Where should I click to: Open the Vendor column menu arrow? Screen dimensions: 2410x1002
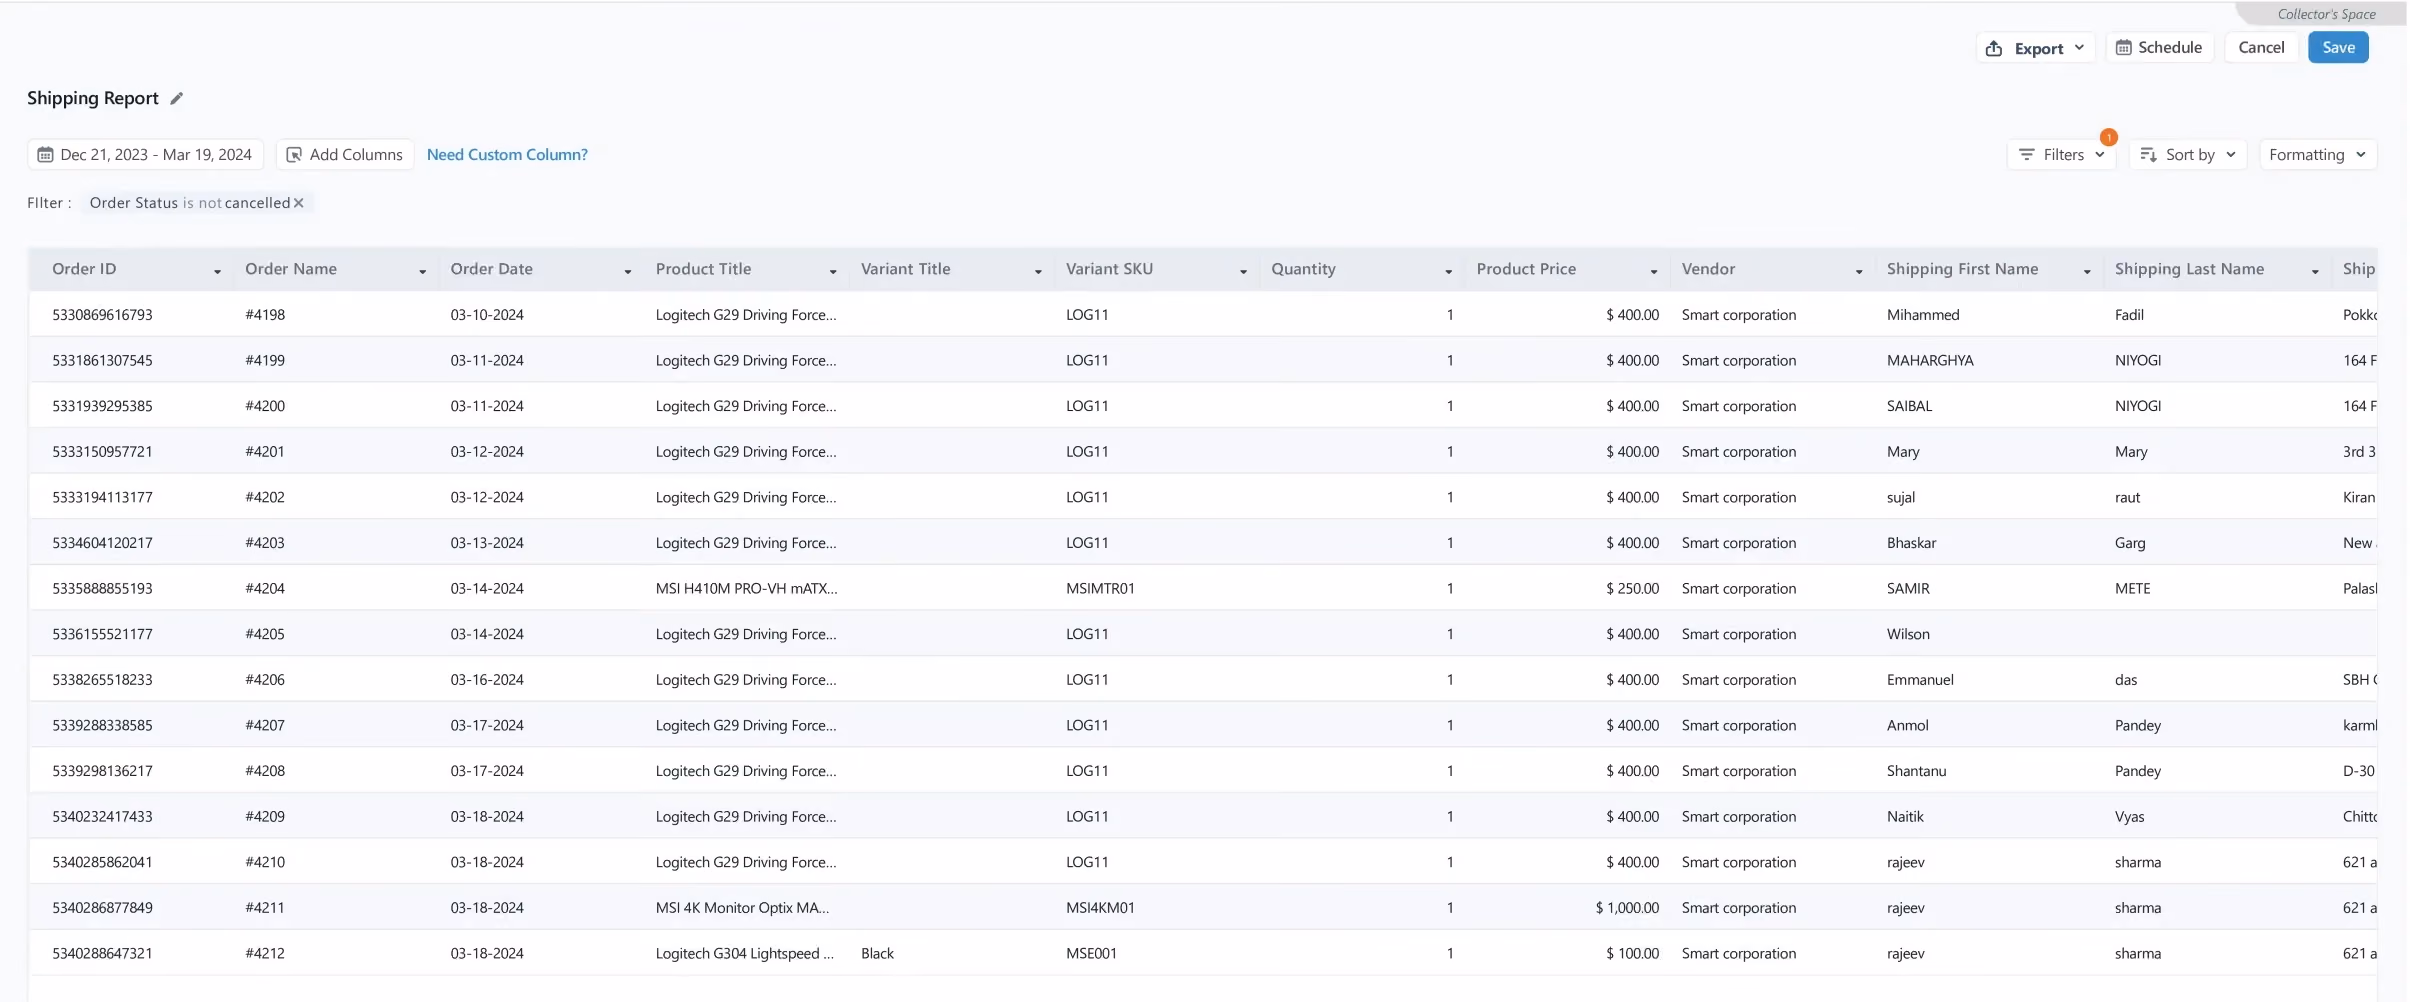click(1858, 271)
